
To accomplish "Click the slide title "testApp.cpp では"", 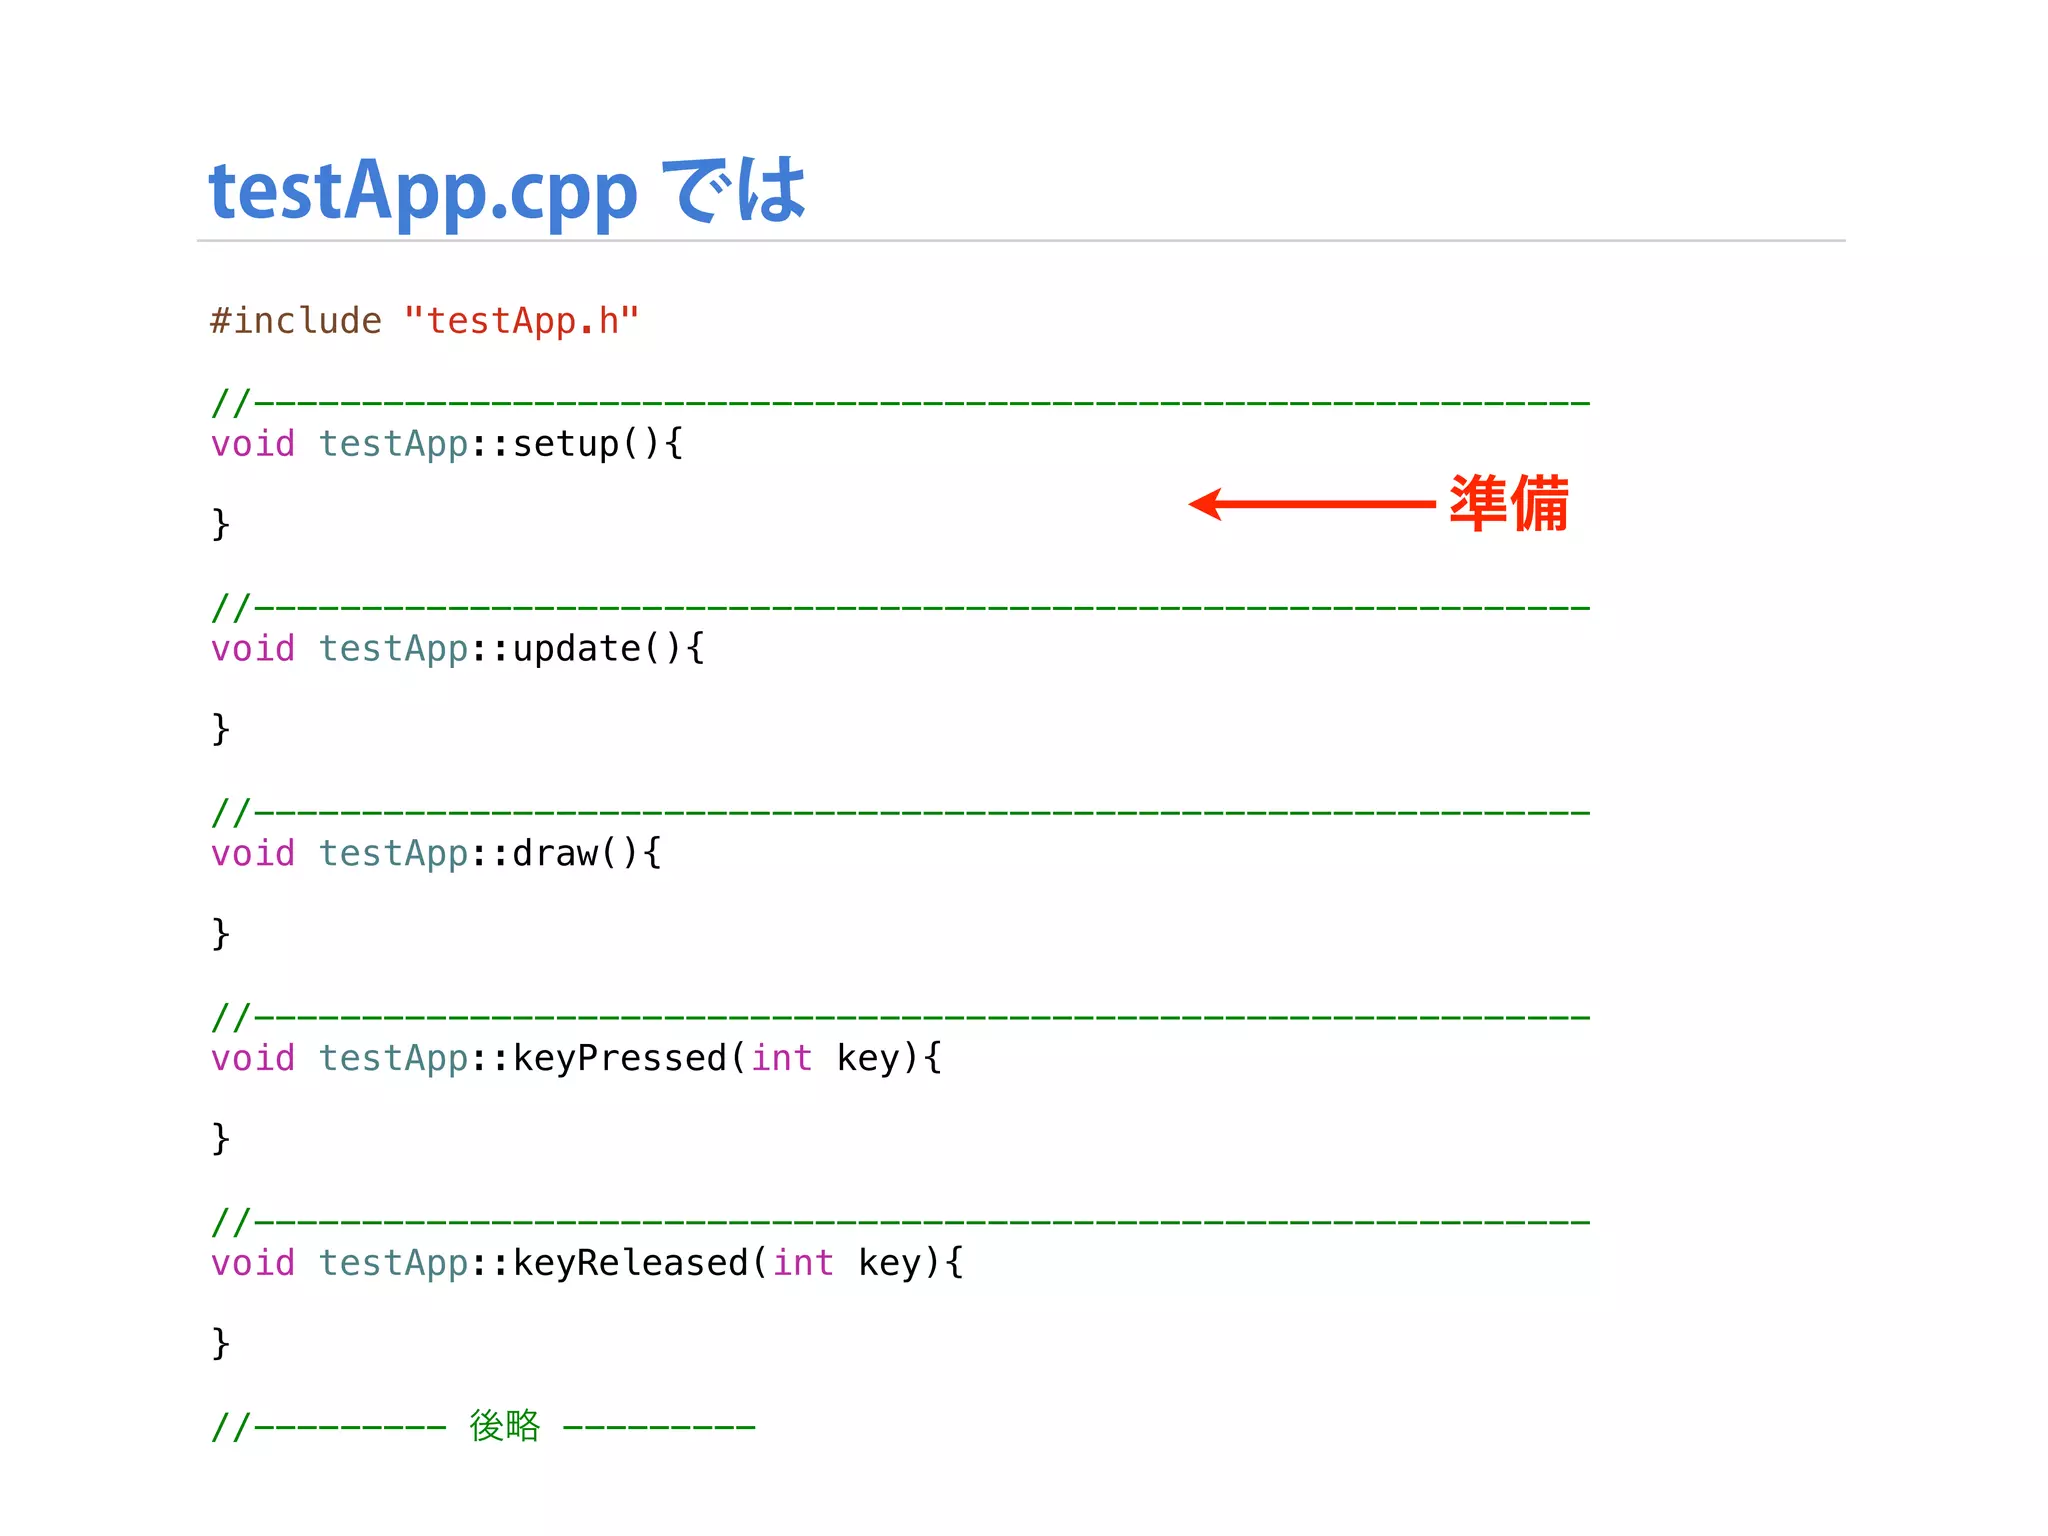I will (x=507, y=191).
